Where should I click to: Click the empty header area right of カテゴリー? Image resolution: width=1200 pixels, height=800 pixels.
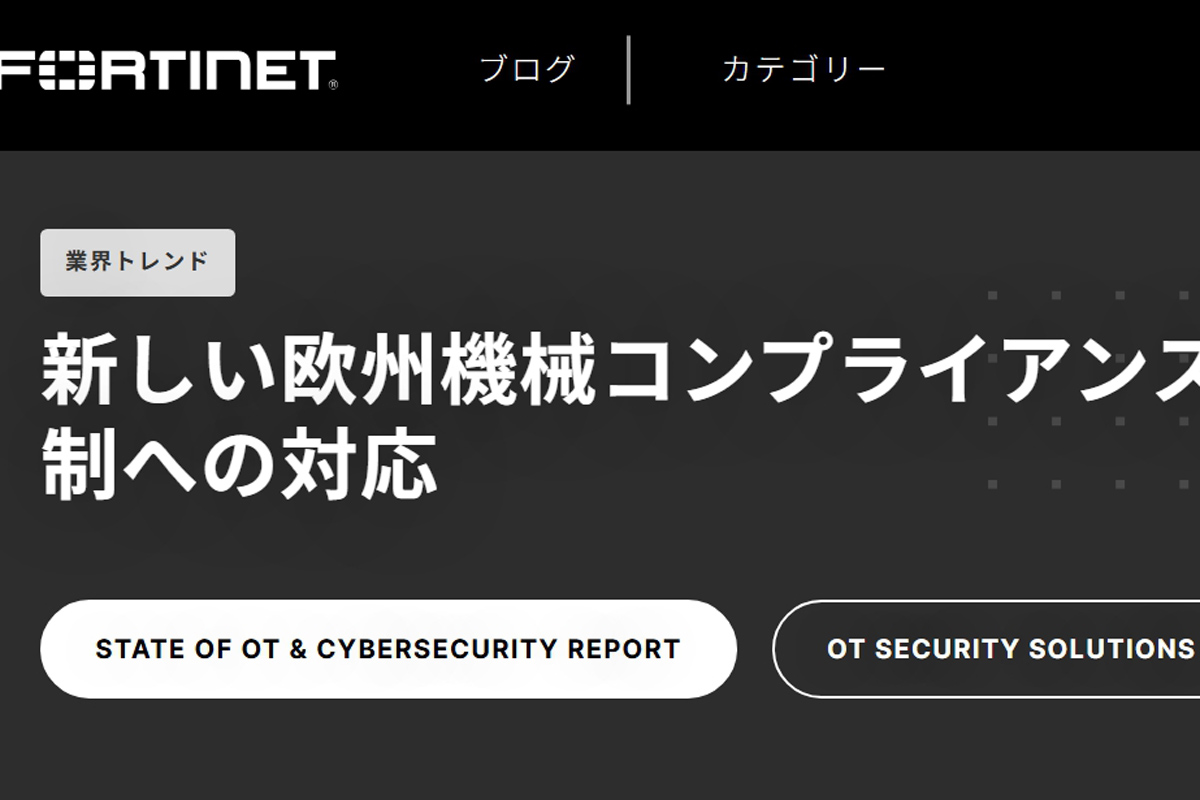(x=1040, y=69)
